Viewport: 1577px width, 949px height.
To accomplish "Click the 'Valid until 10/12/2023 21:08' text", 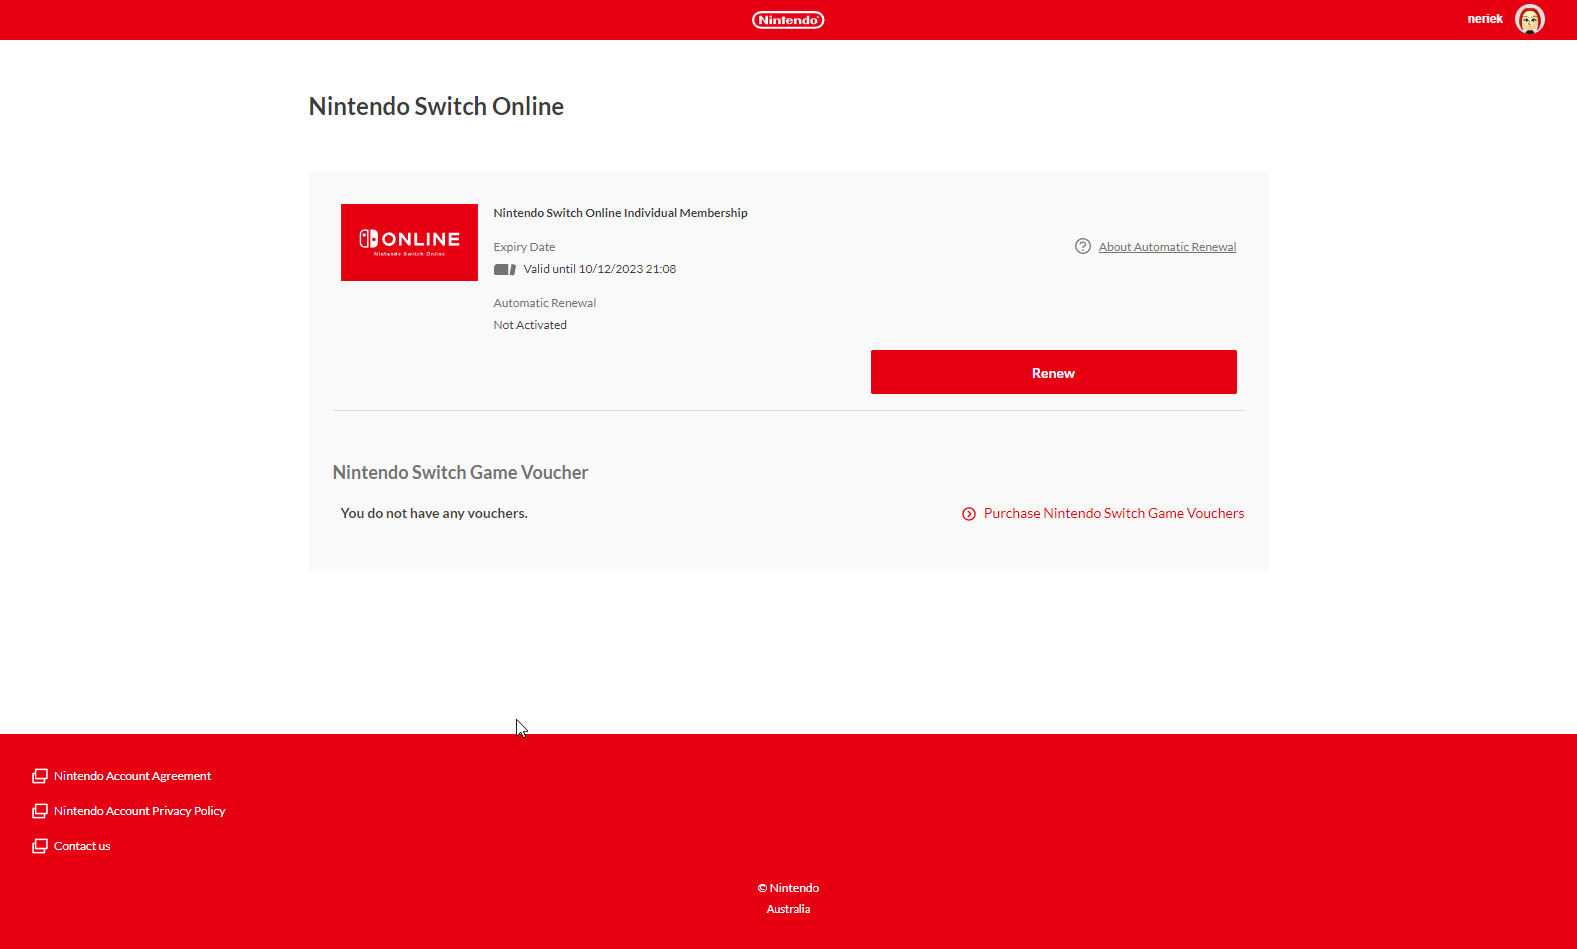I will tap(600, 269).
